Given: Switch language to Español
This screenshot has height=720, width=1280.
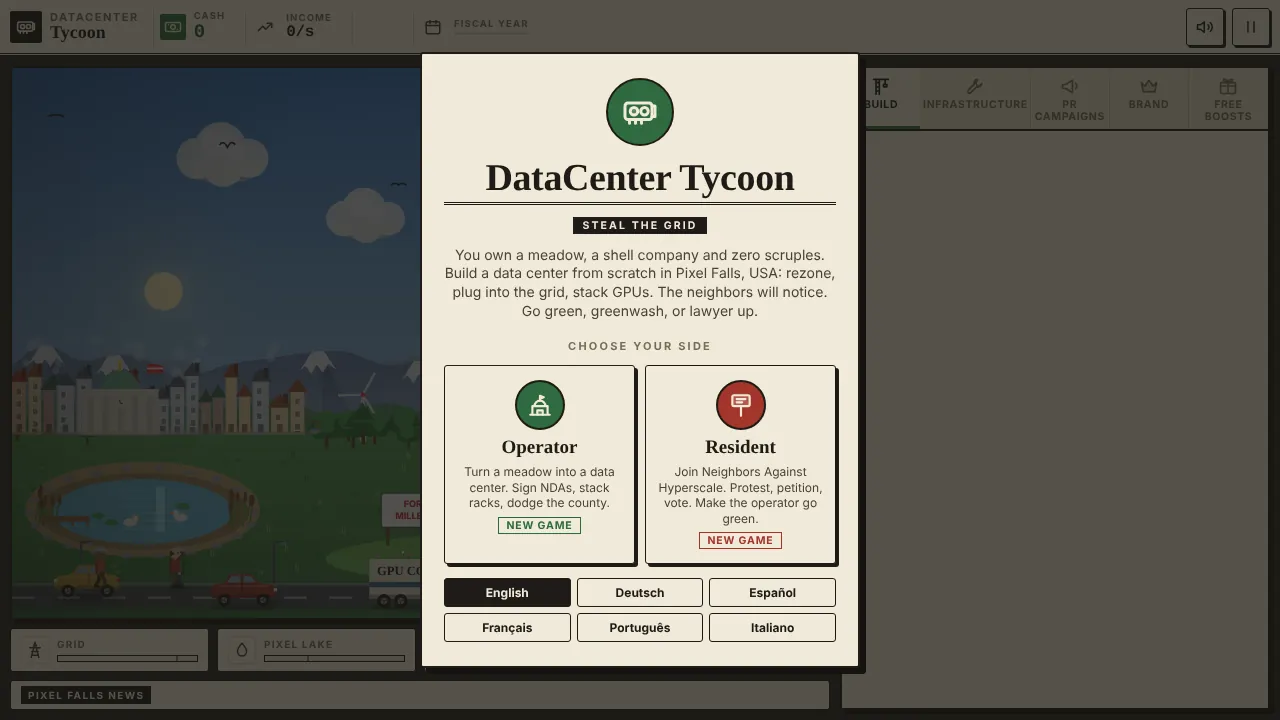Looking at the screenshot, I should 772,592.
